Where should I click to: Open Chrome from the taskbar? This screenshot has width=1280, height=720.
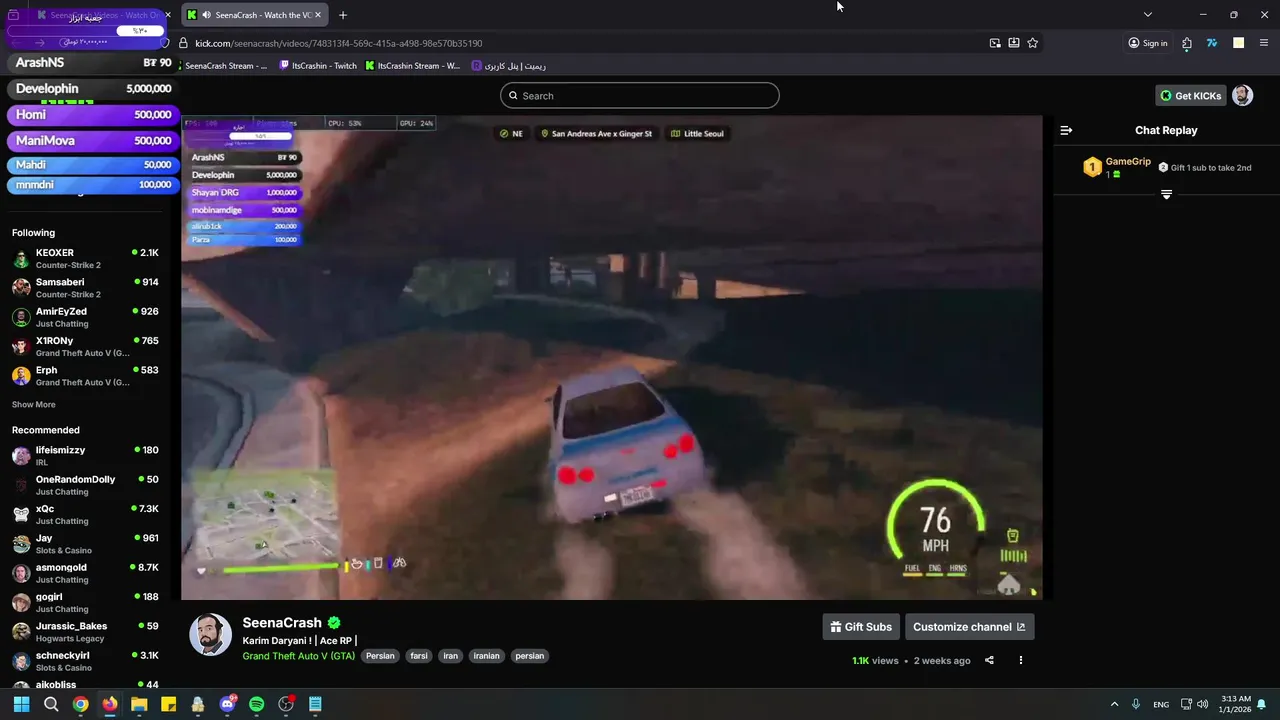pos(80,704)
